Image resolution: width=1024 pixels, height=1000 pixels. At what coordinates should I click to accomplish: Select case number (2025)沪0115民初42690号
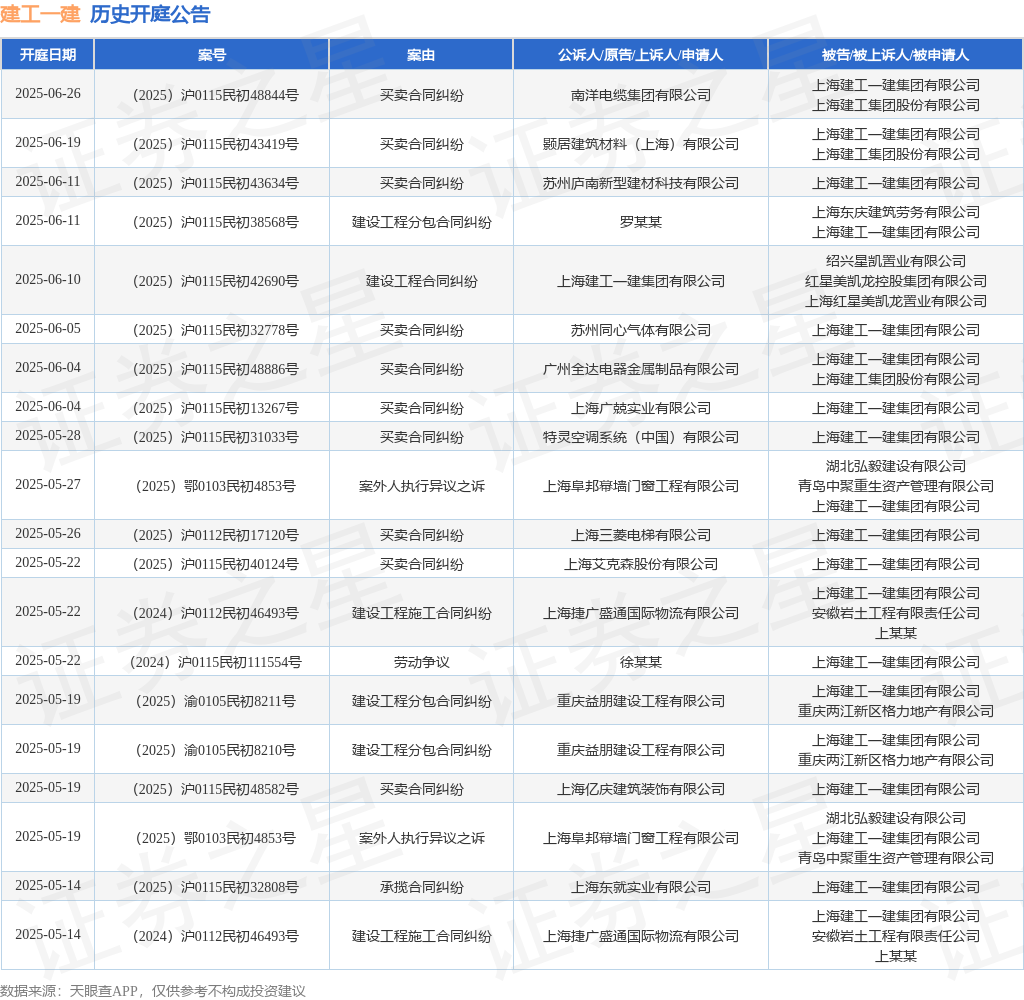(216, 282)
